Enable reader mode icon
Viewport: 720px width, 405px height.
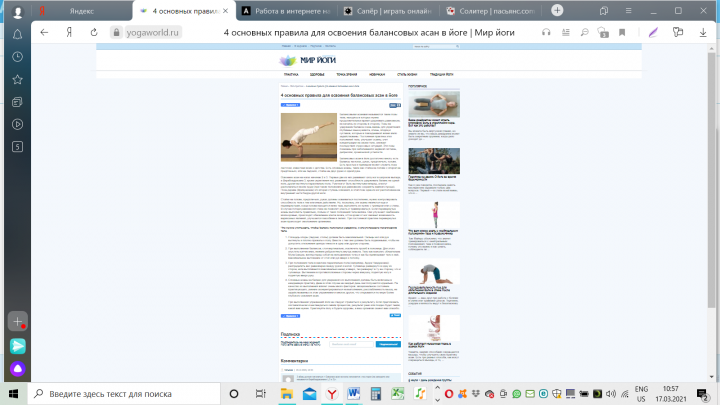pyautogui.click(x=566, y=33)
